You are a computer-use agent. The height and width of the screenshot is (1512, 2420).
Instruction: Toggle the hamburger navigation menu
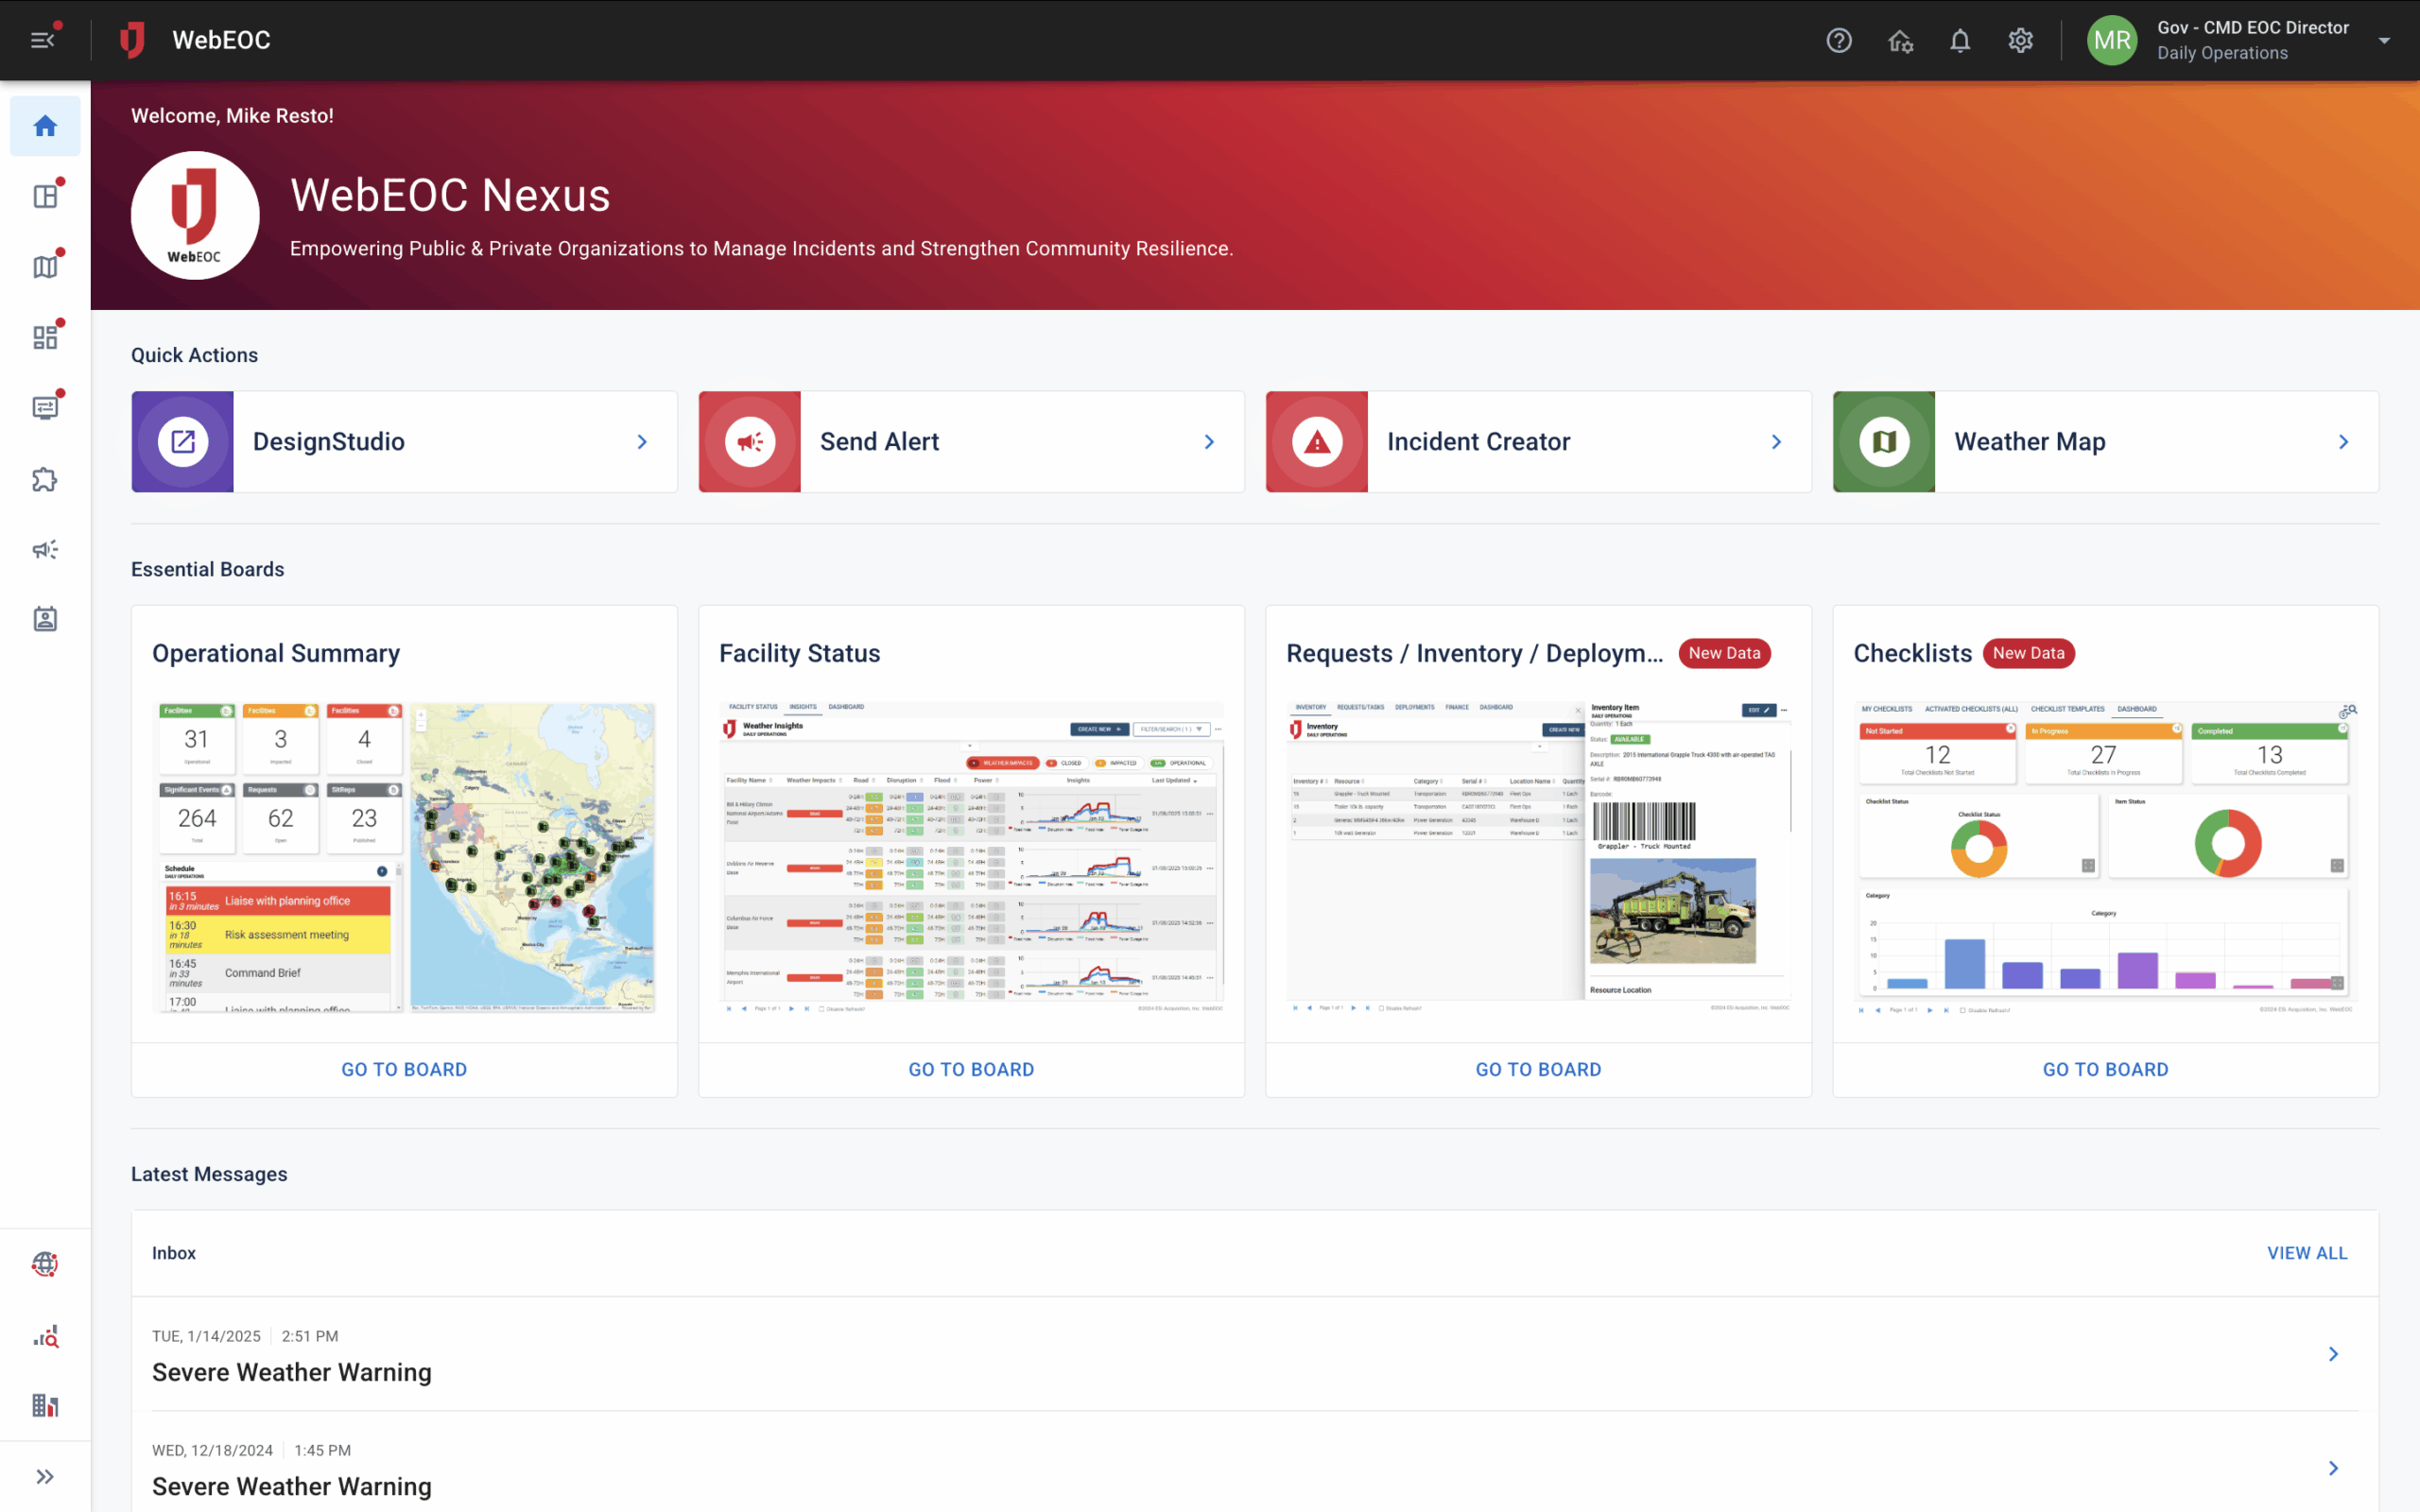pyautogui.click(x=42, y=40)
